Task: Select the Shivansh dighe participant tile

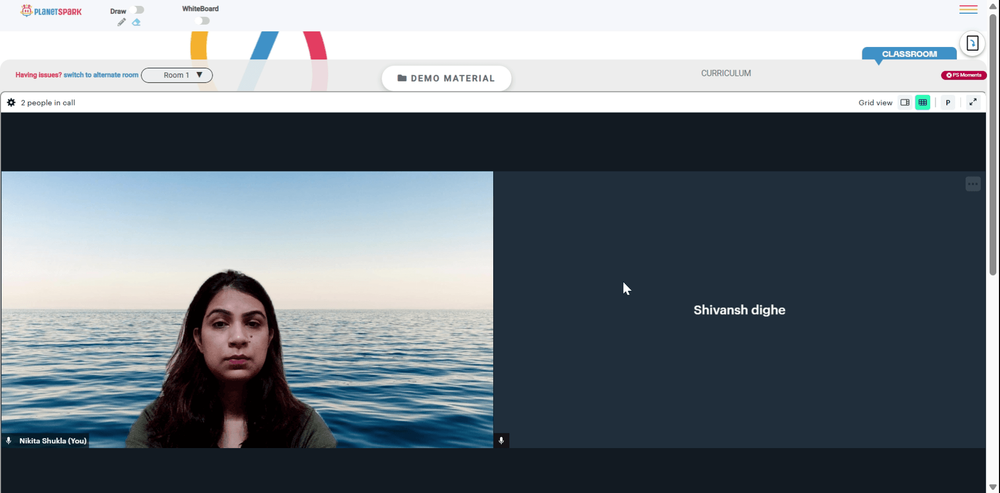Action: pos(739,309)
